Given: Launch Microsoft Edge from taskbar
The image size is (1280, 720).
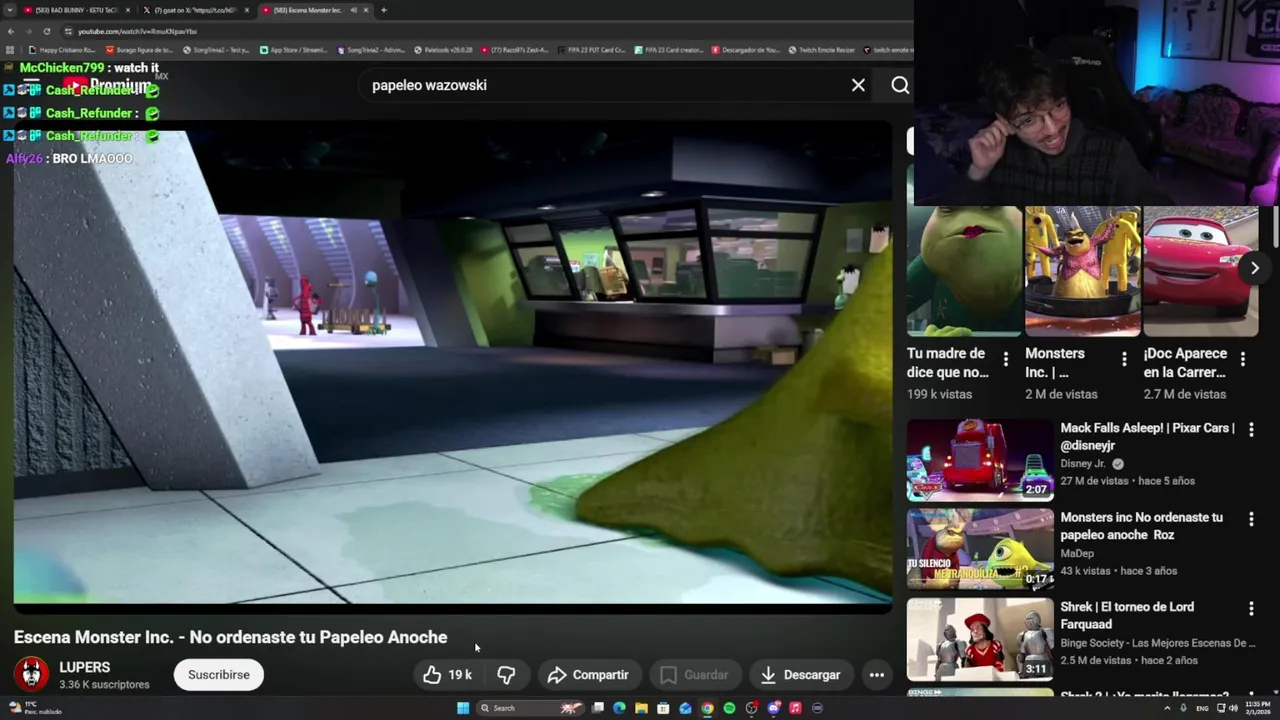Looking at the screenshot, I should (x=619, y=708).
